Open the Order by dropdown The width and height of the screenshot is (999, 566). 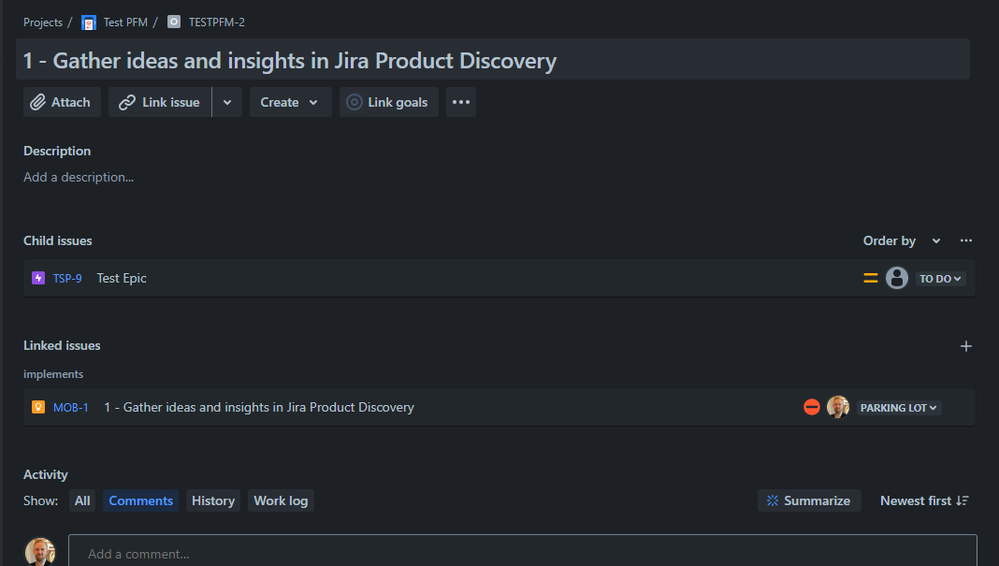click(901, 241)
